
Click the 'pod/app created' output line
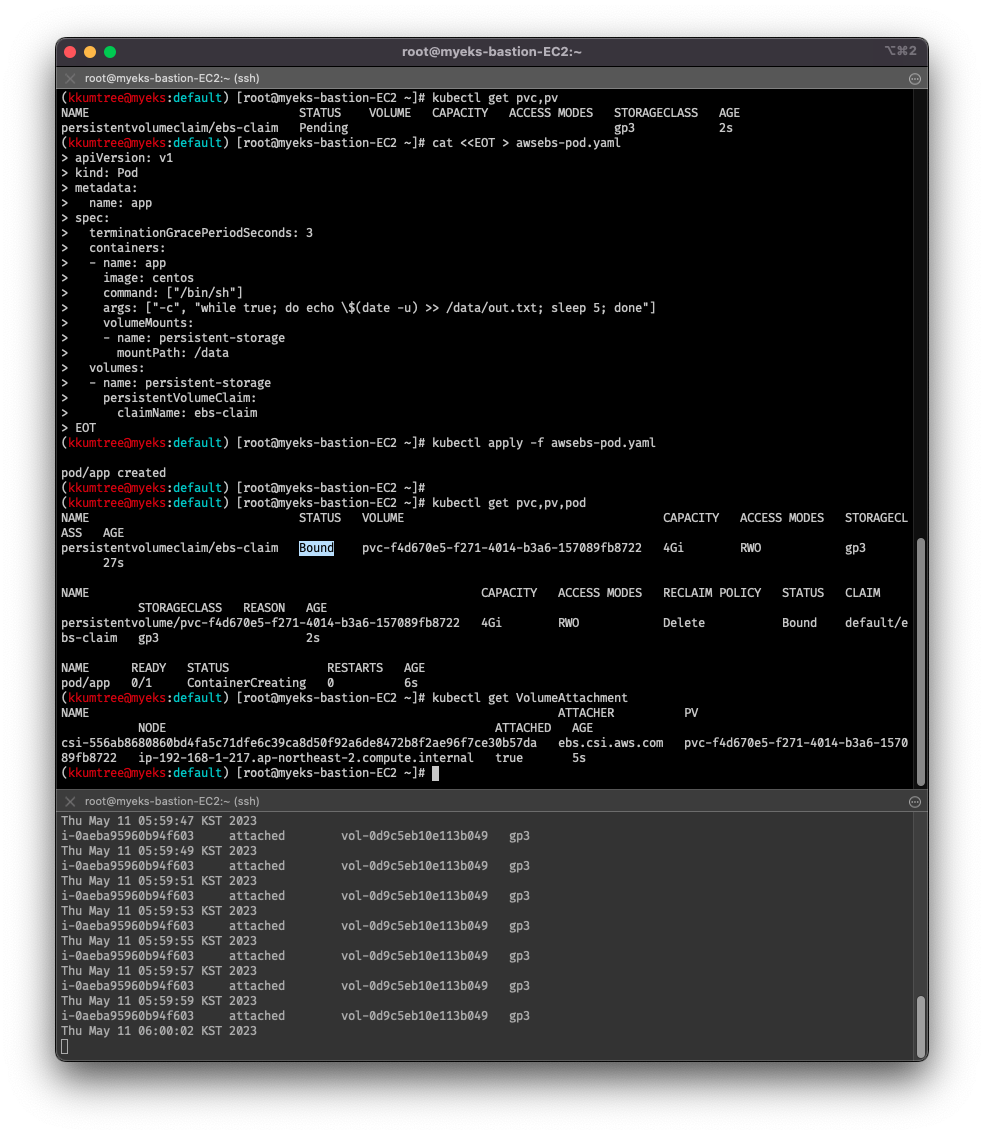pos(114,473)
